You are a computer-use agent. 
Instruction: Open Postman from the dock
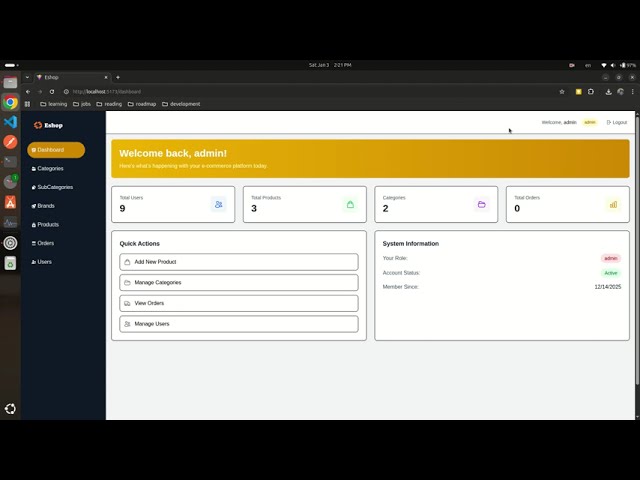coord(10,142)
